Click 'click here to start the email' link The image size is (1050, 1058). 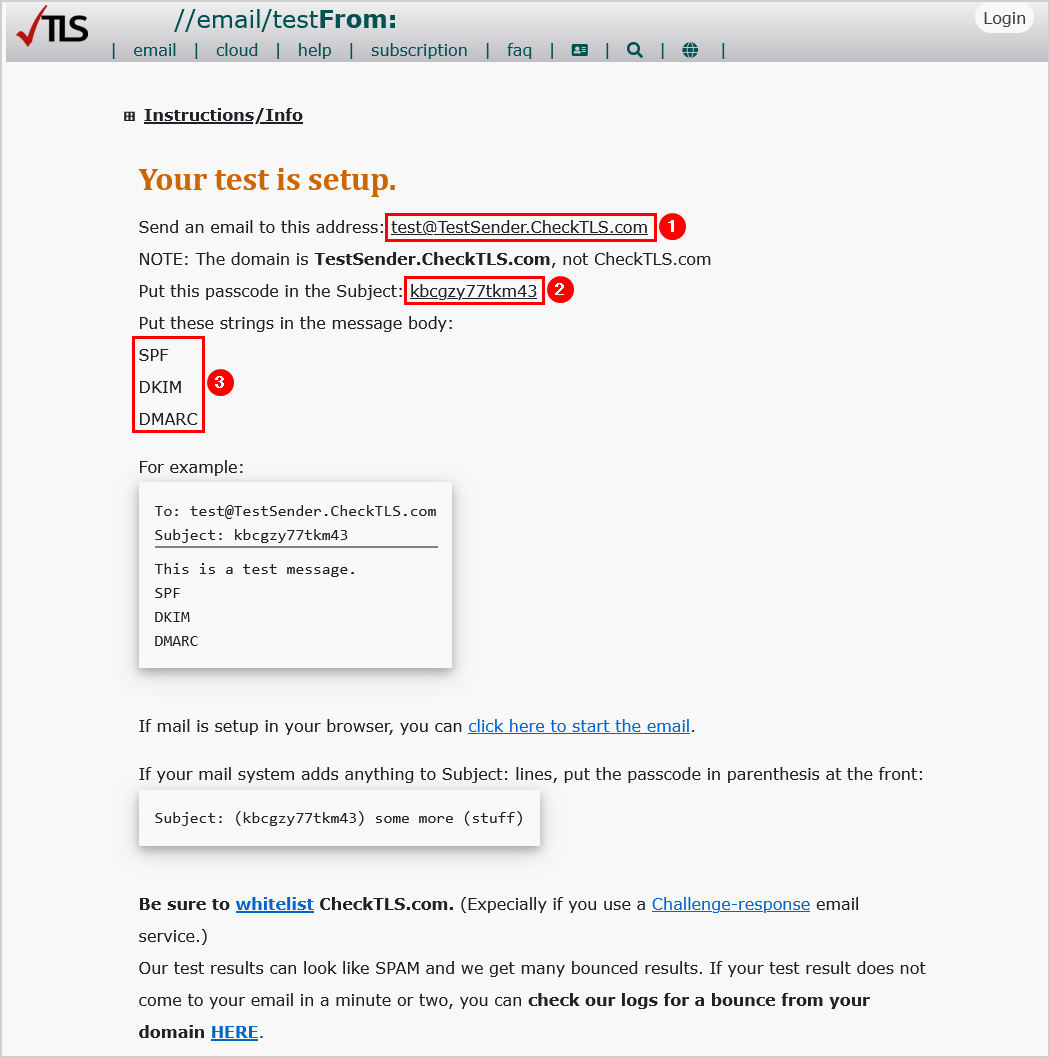click(x=579, y=726)
